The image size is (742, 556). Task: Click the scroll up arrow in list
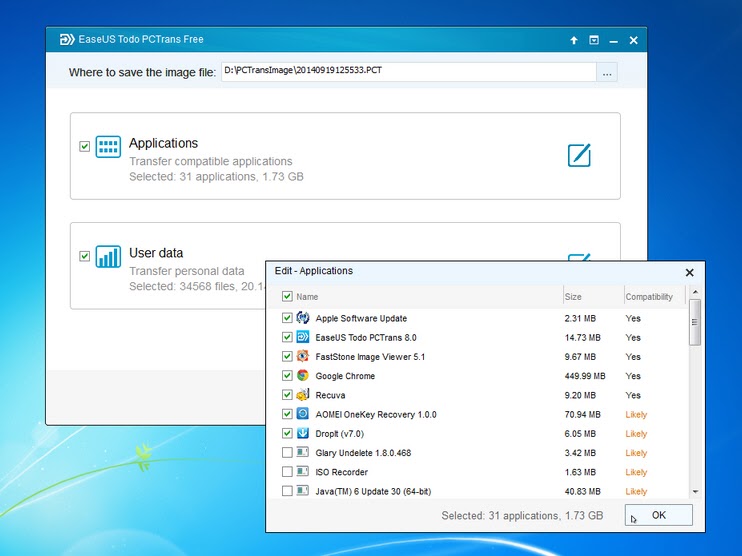(x=695, y=291)
